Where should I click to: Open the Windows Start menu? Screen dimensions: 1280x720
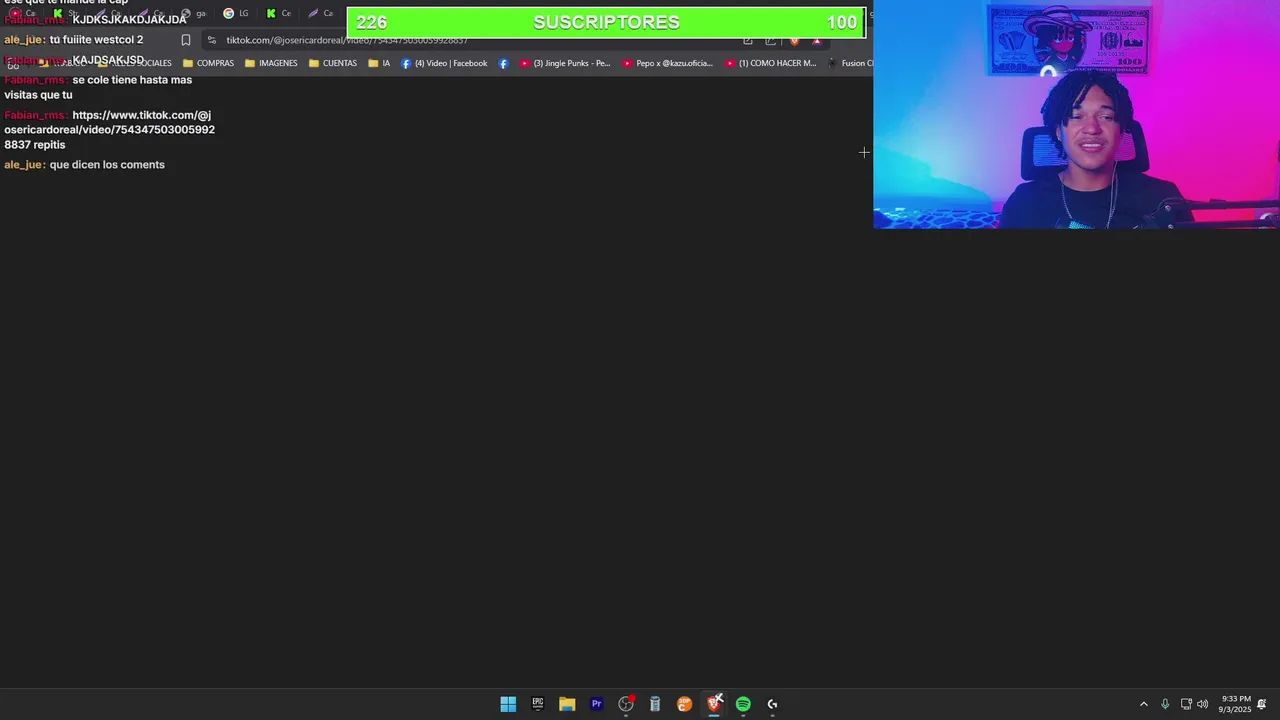tap(508, 704)
